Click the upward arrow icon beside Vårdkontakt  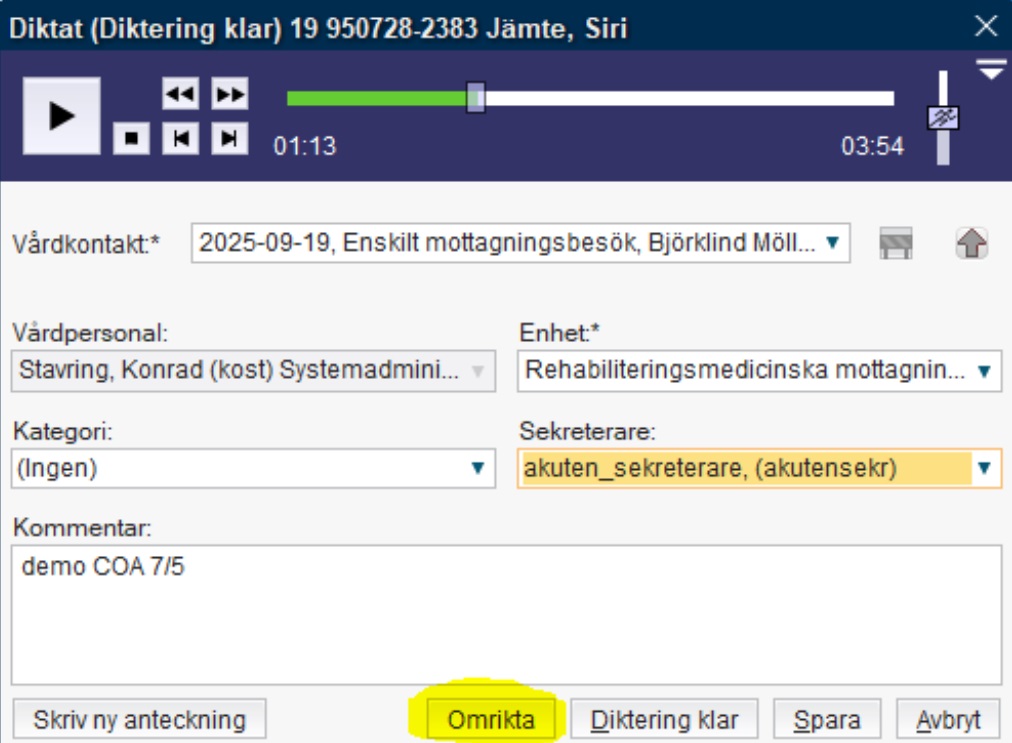tap(971, 243)
